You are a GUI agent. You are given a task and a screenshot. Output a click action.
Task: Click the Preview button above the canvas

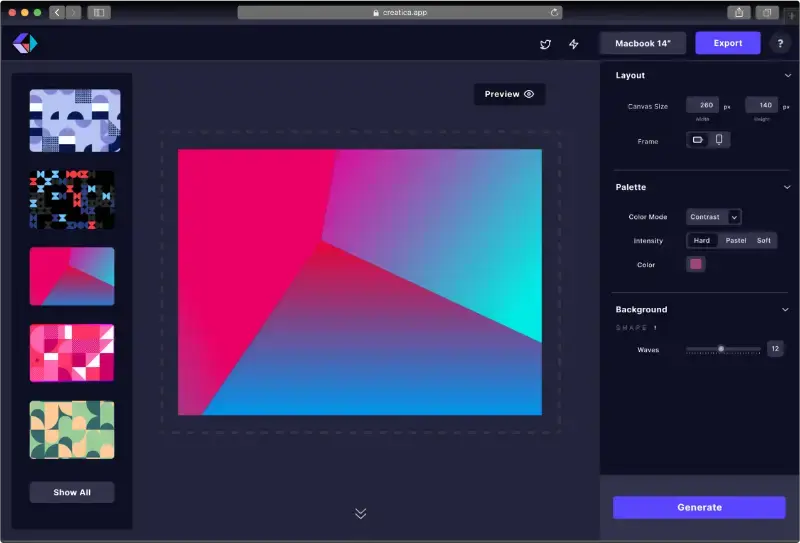[509, 94]
